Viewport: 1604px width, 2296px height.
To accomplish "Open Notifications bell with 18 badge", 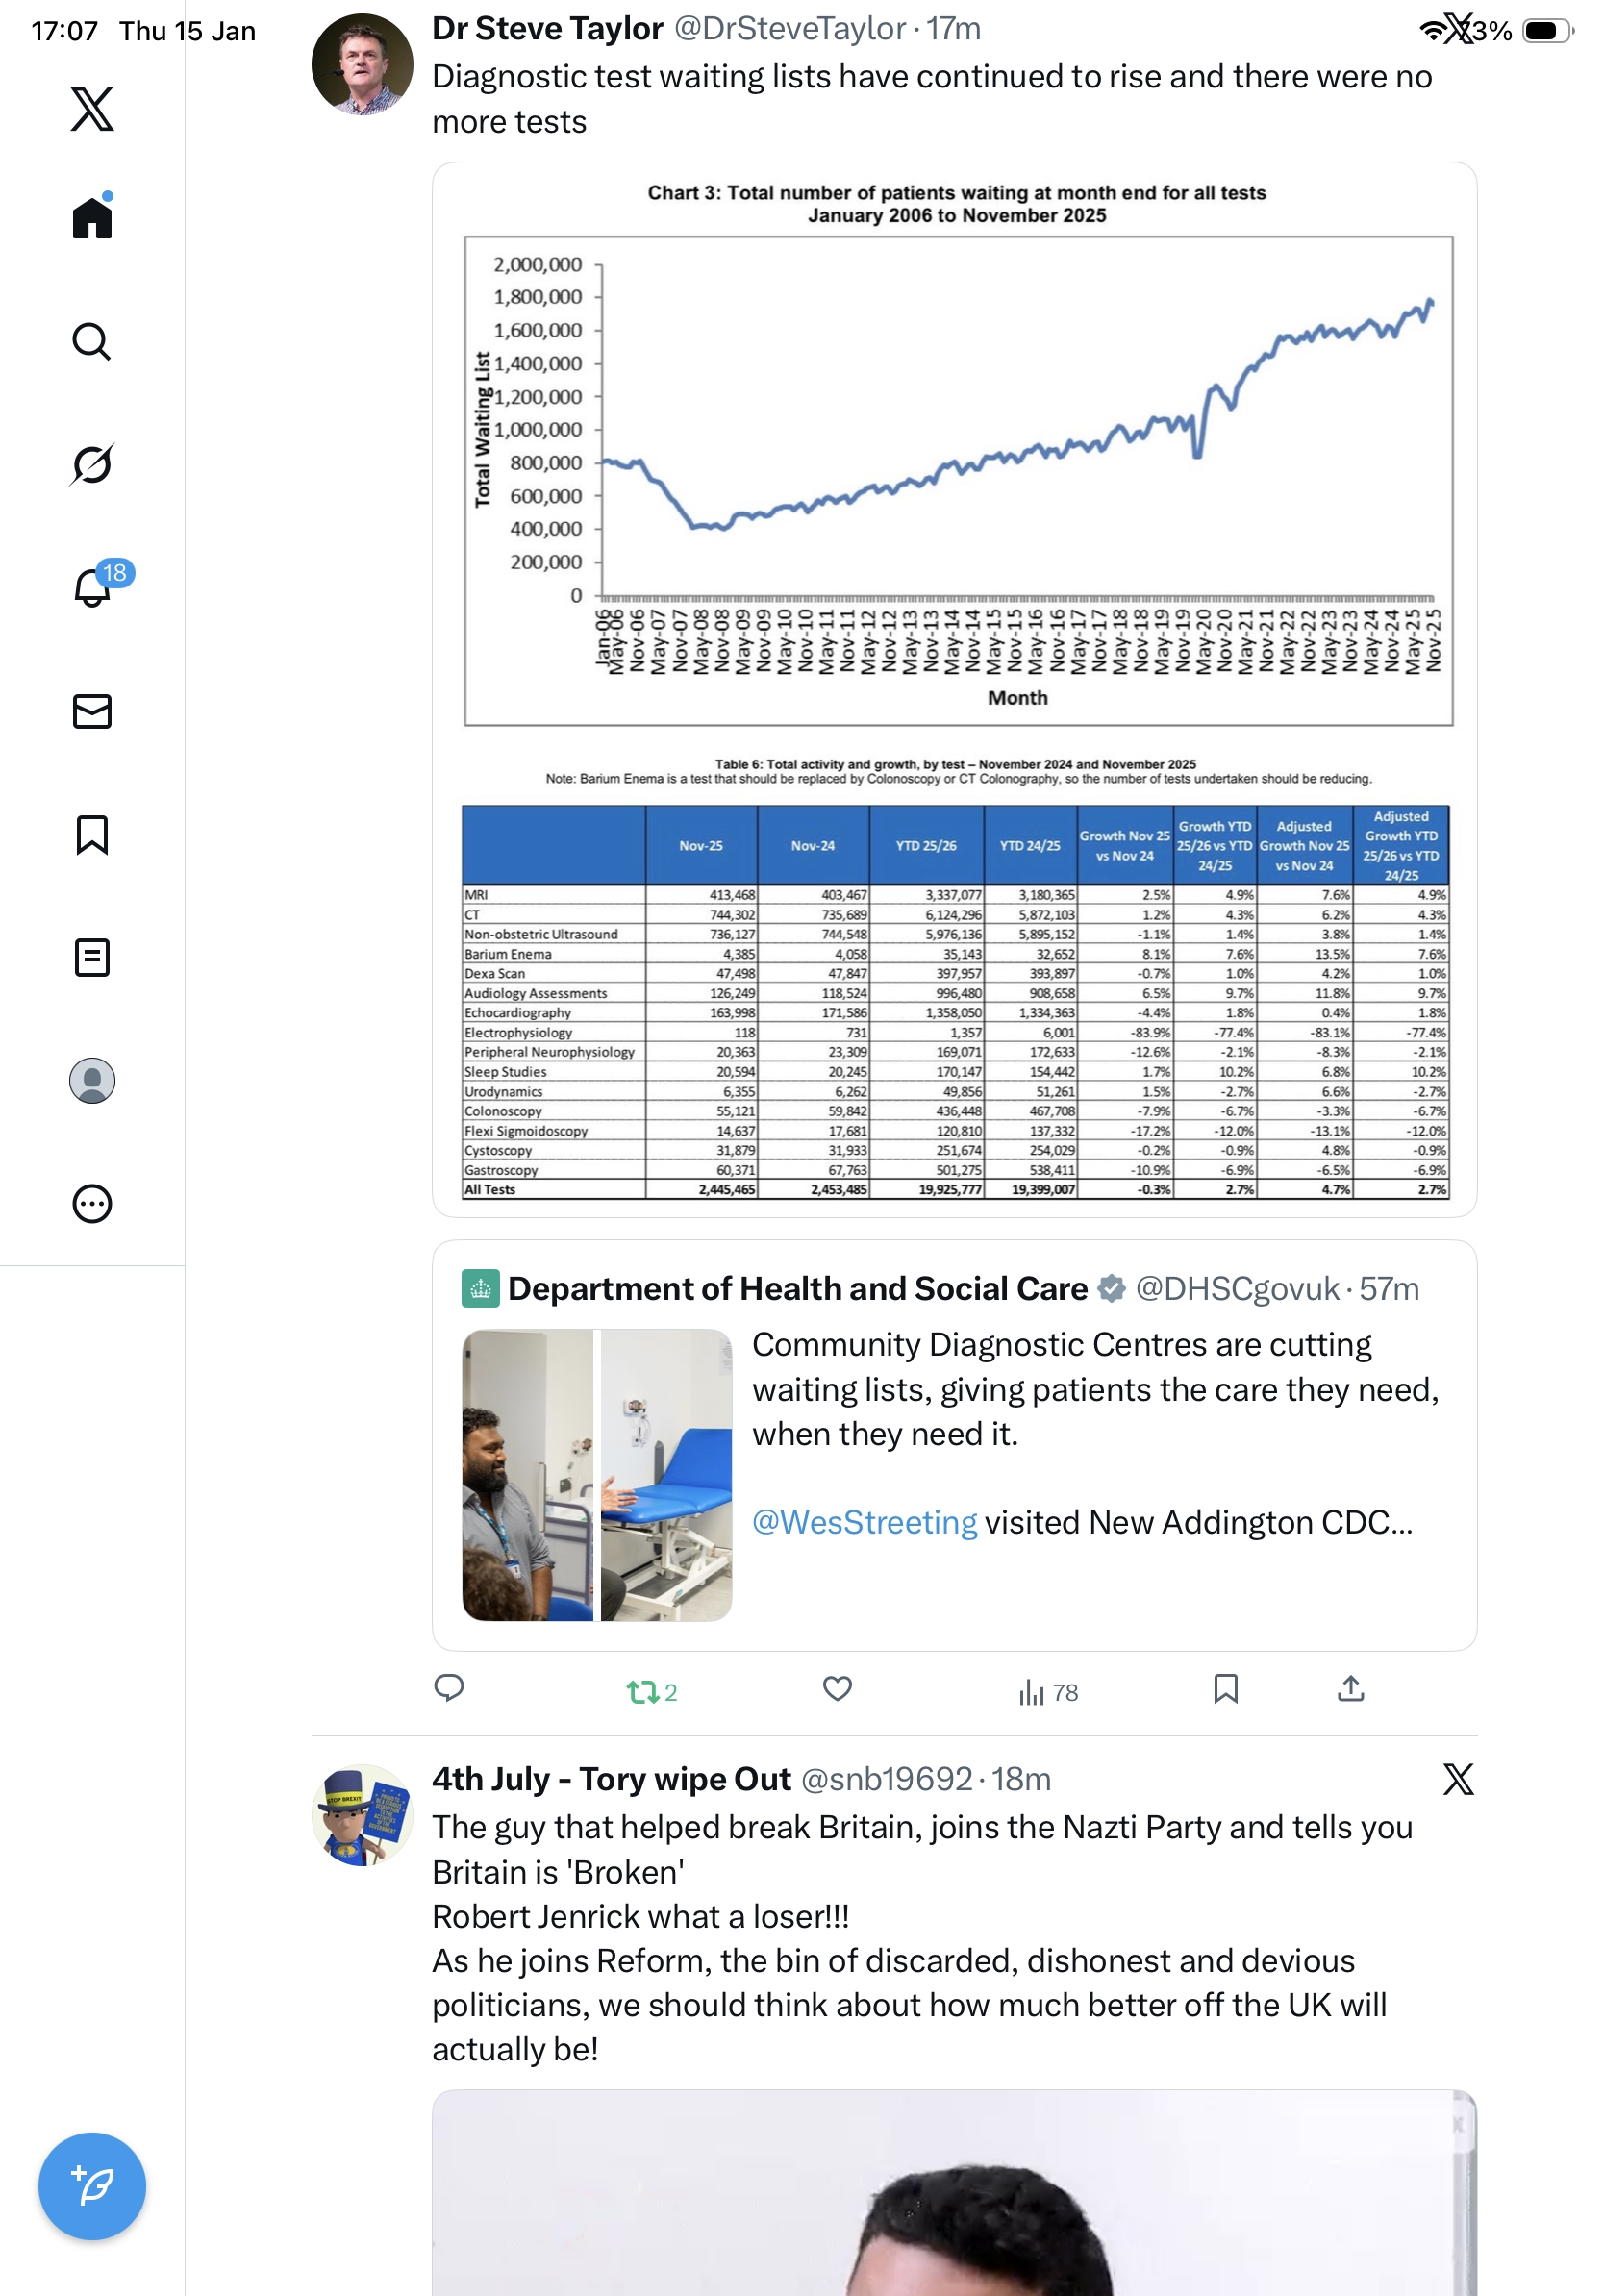I will 92,587.
